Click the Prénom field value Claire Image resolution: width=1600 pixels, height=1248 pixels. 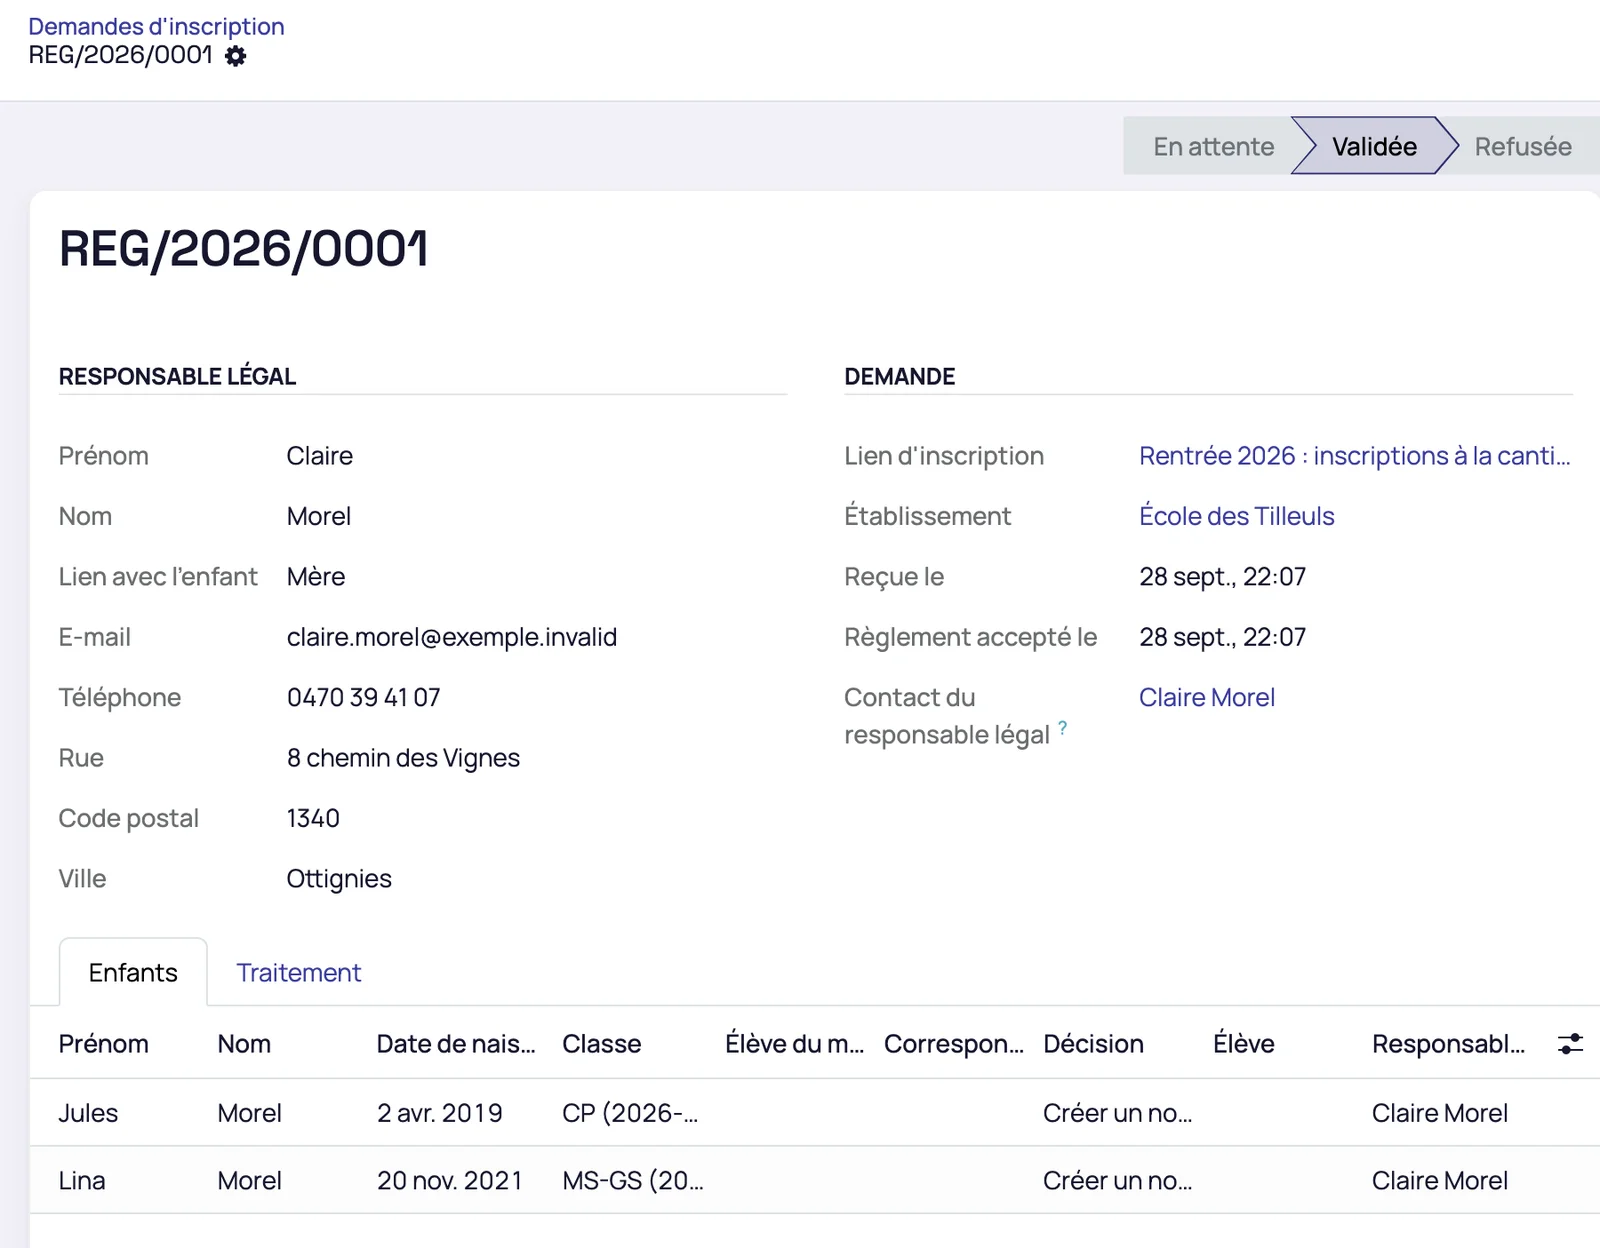click(320, 456)
